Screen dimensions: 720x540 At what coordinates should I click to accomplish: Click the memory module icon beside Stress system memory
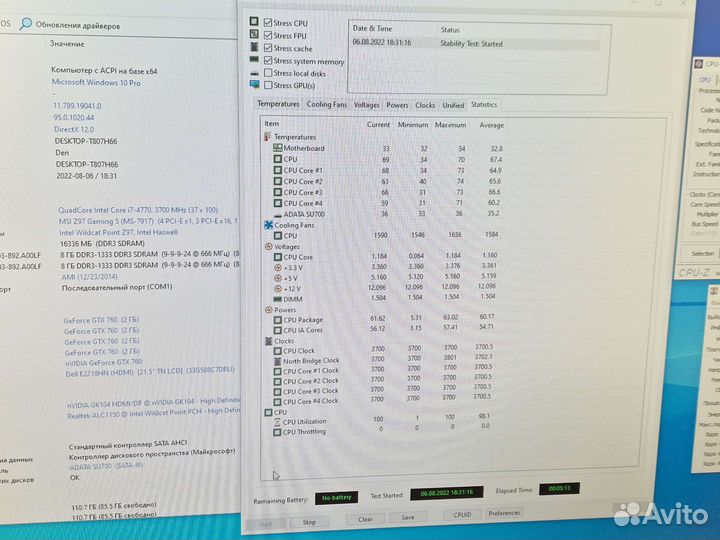254,59
